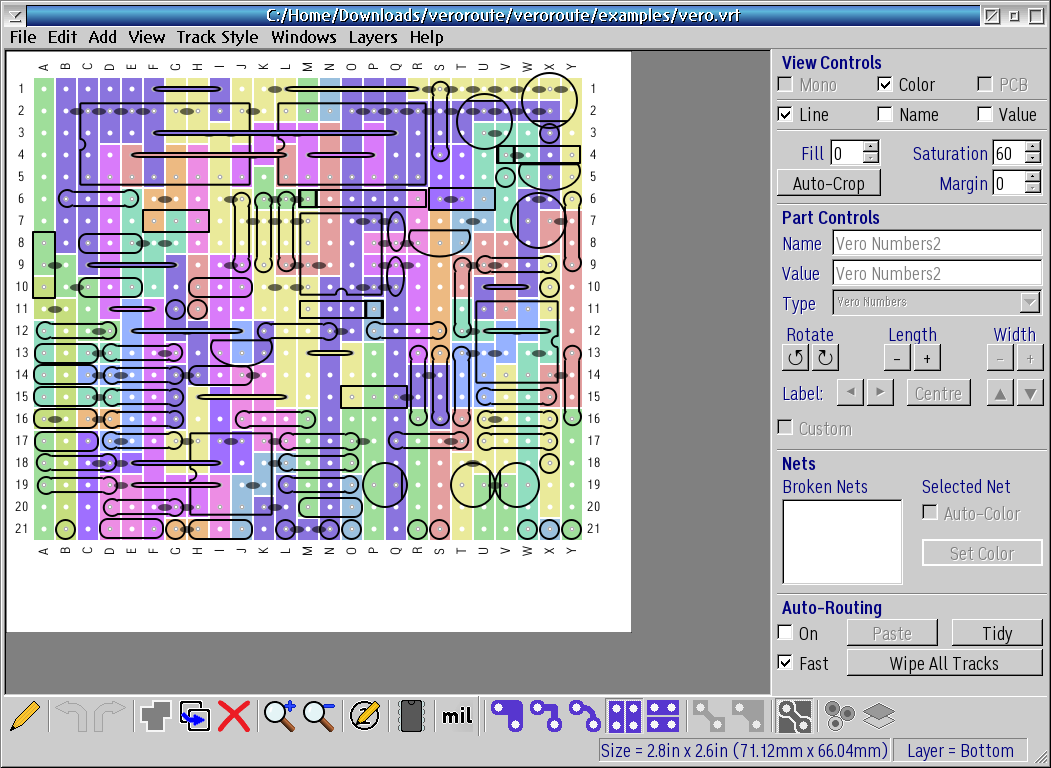
Task: Zoom in with the magnifier plus icon
Action: click(280, 715)
